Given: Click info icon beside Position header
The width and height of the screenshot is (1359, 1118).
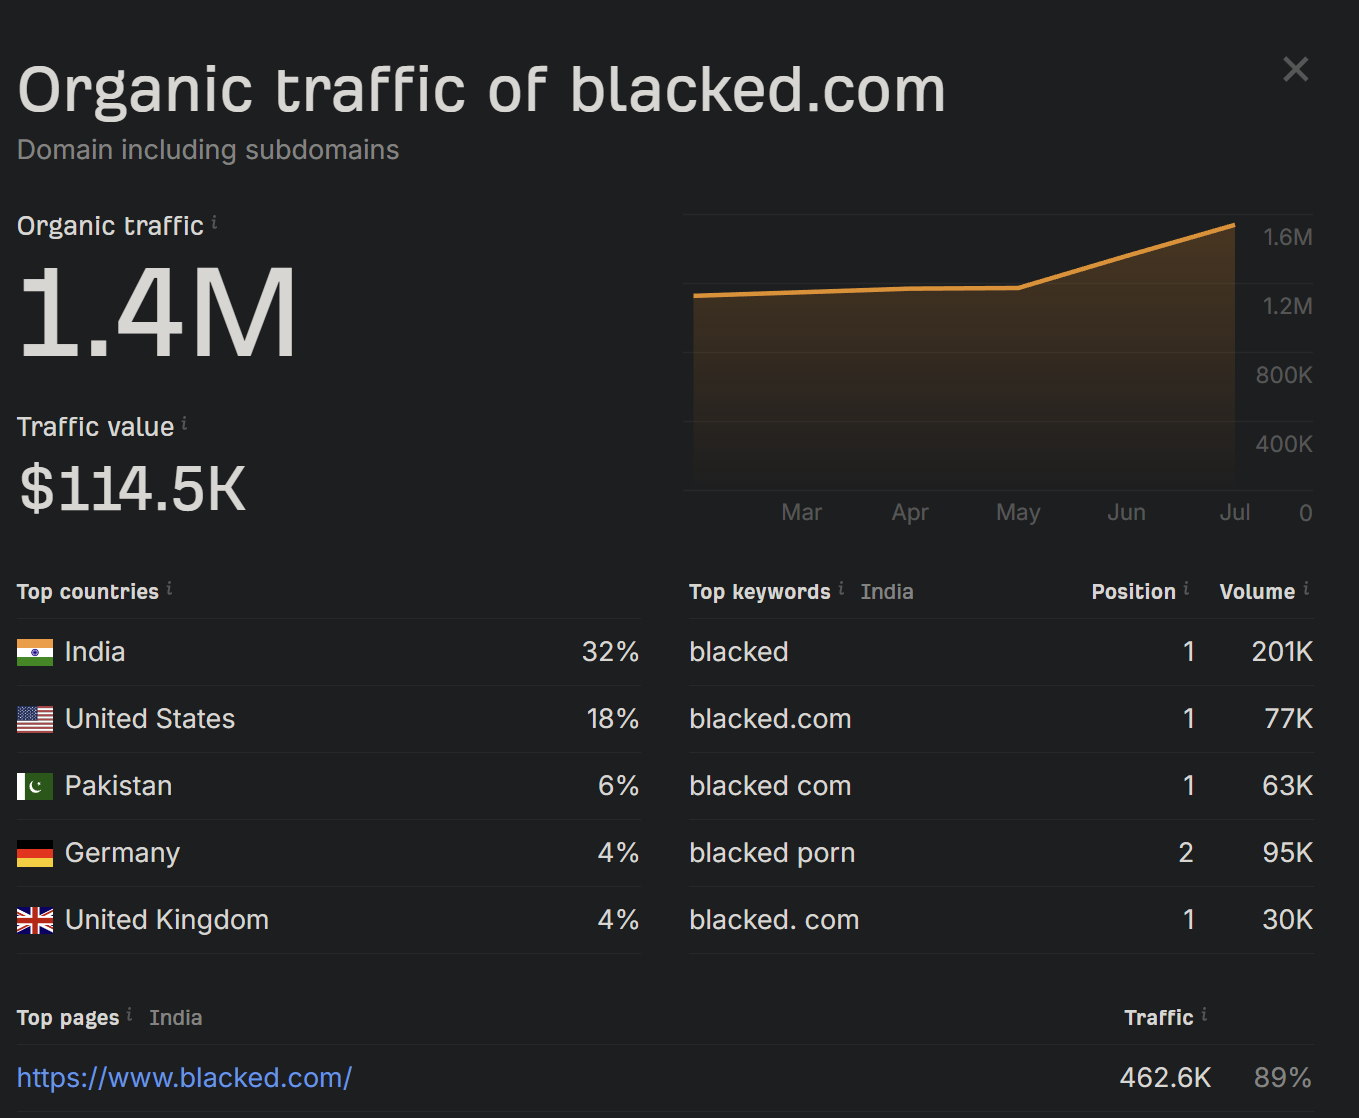Looking at the screenshot, I should tap(1186, 588).
